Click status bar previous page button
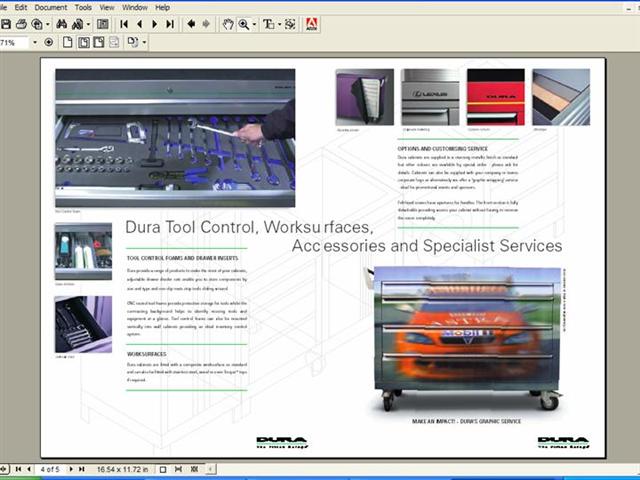The height and width of the screenshot is (480, 640). tap(29, 469)
